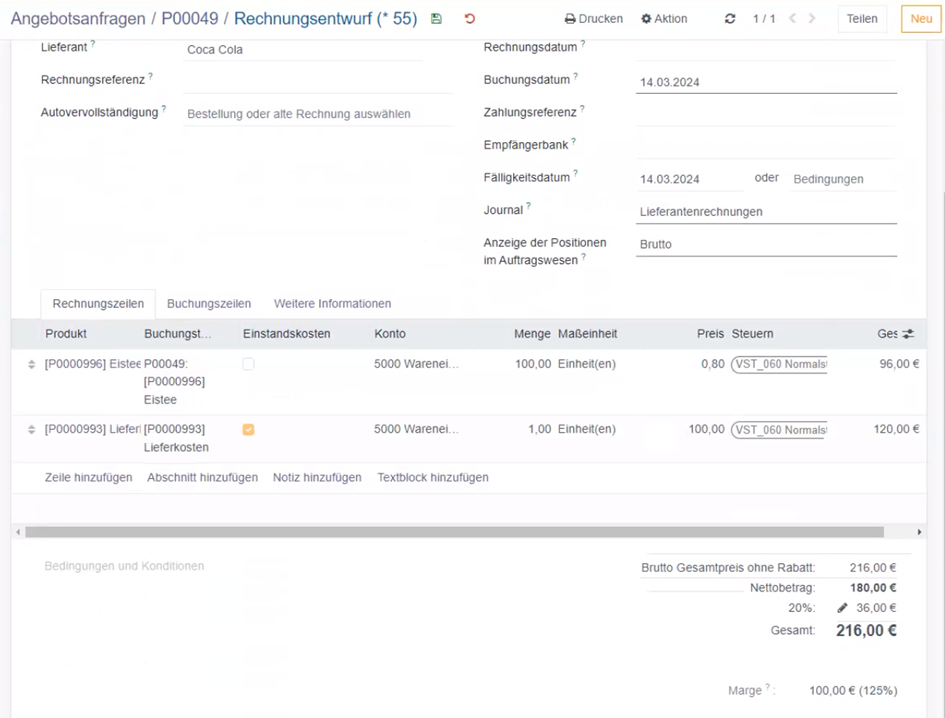Screen dimensions: 945x718
Task: Uncheck Einstandskosten for Lieferkosten line
Action: coord(248,430)
